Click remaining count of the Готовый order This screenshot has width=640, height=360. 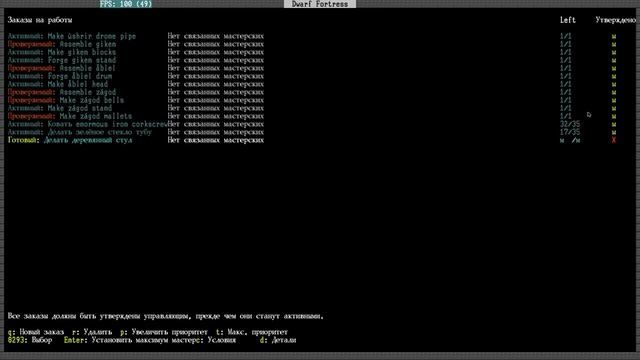tap(569, 140)
